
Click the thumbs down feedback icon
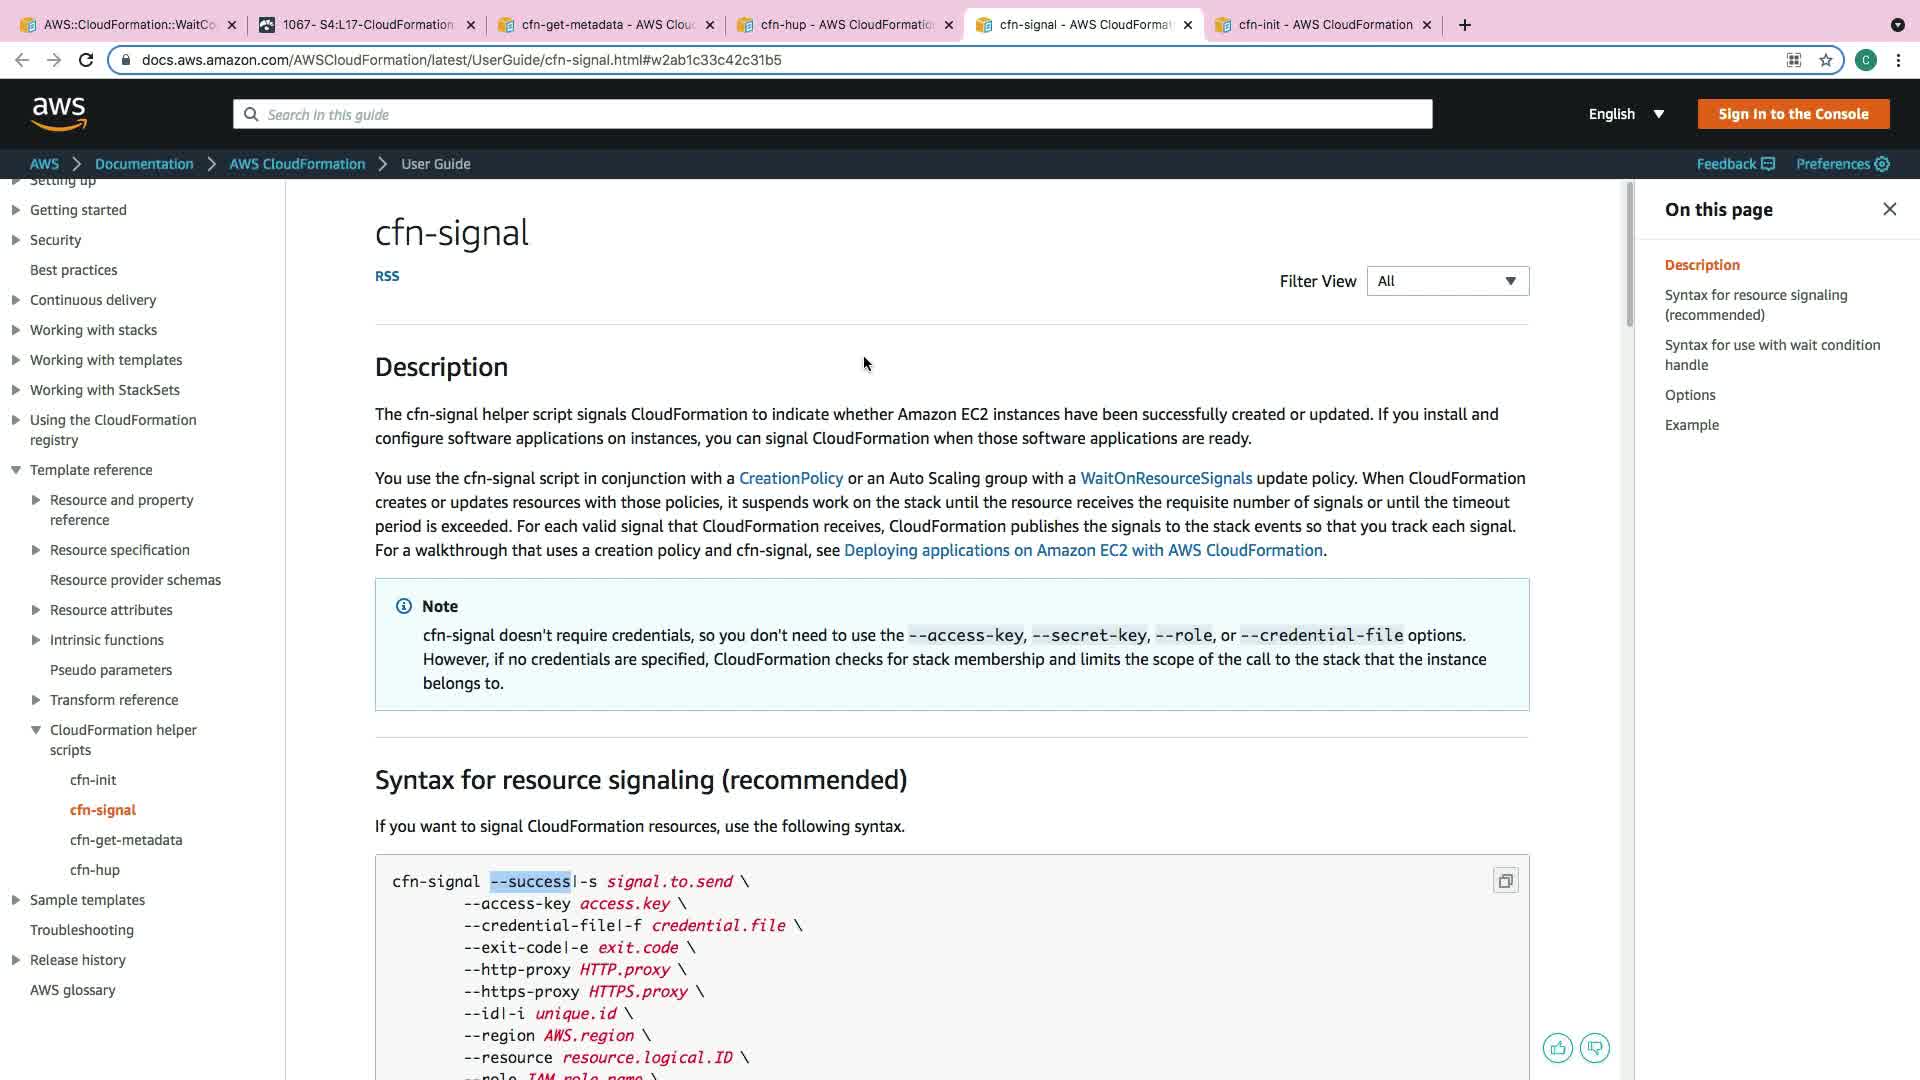(1595, 1048)
